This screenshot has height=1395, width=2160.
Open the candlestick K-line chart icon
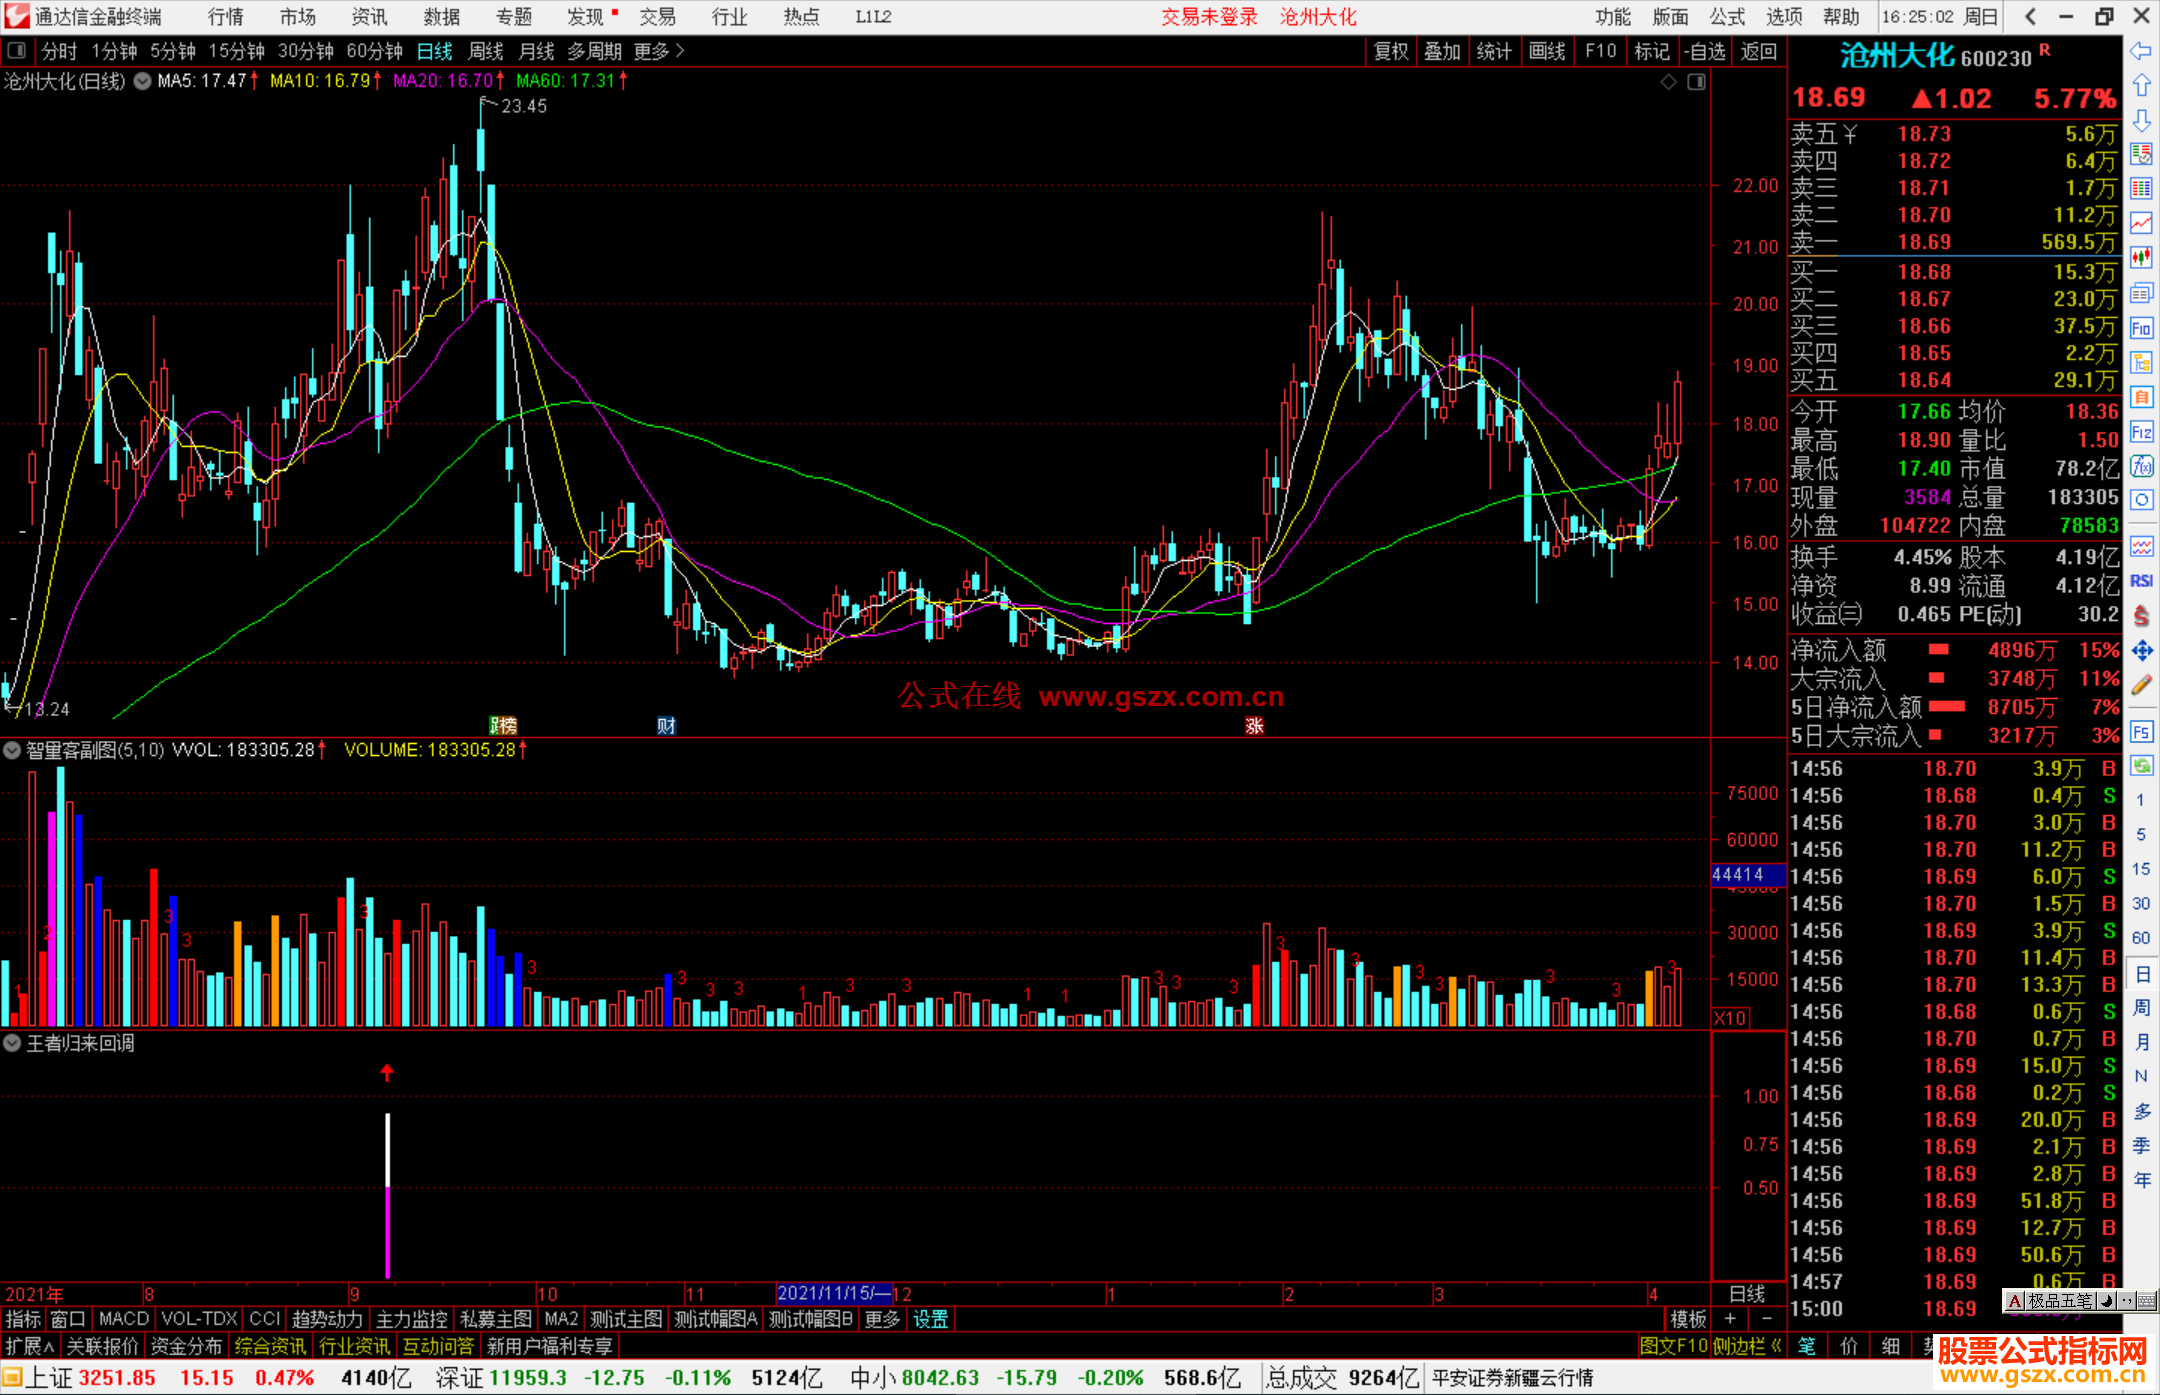(2141, 258)
